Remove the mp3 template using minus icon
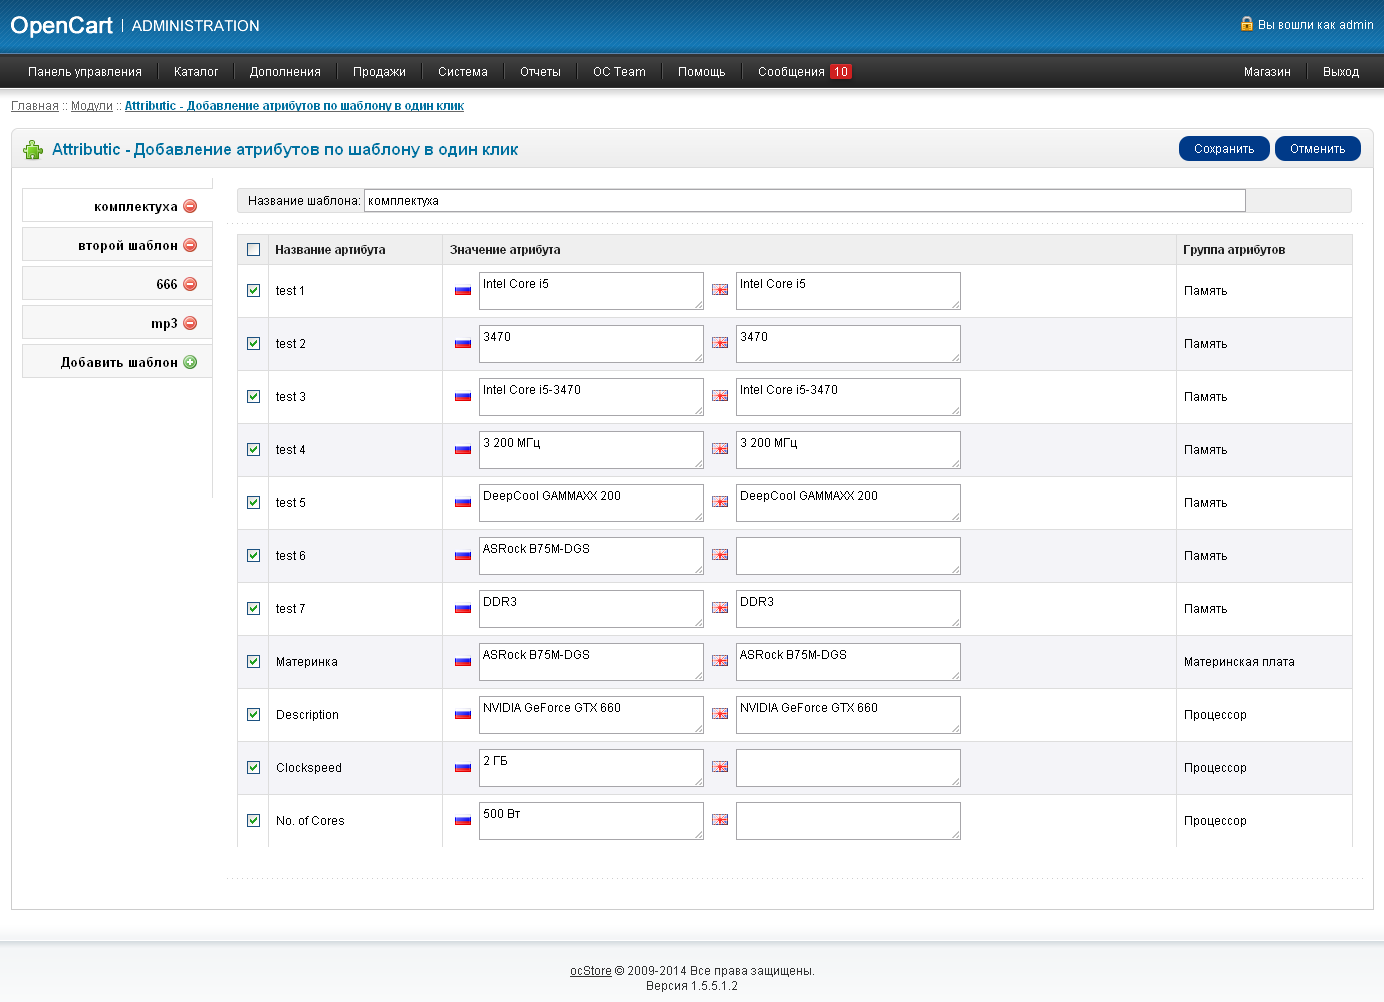The width and height of the screenshot is (1384, 1002). 190,324
